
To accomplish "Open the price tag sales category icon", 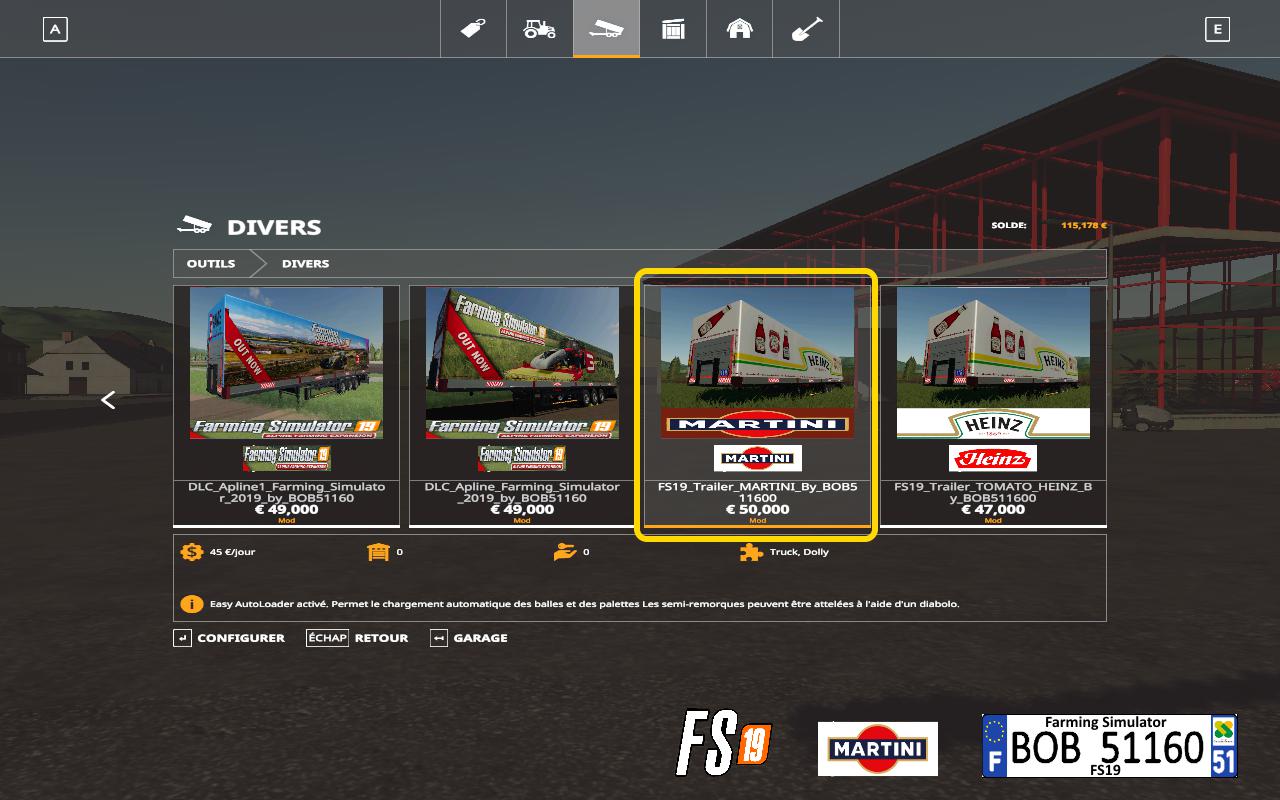I will (x=473, y=29).
